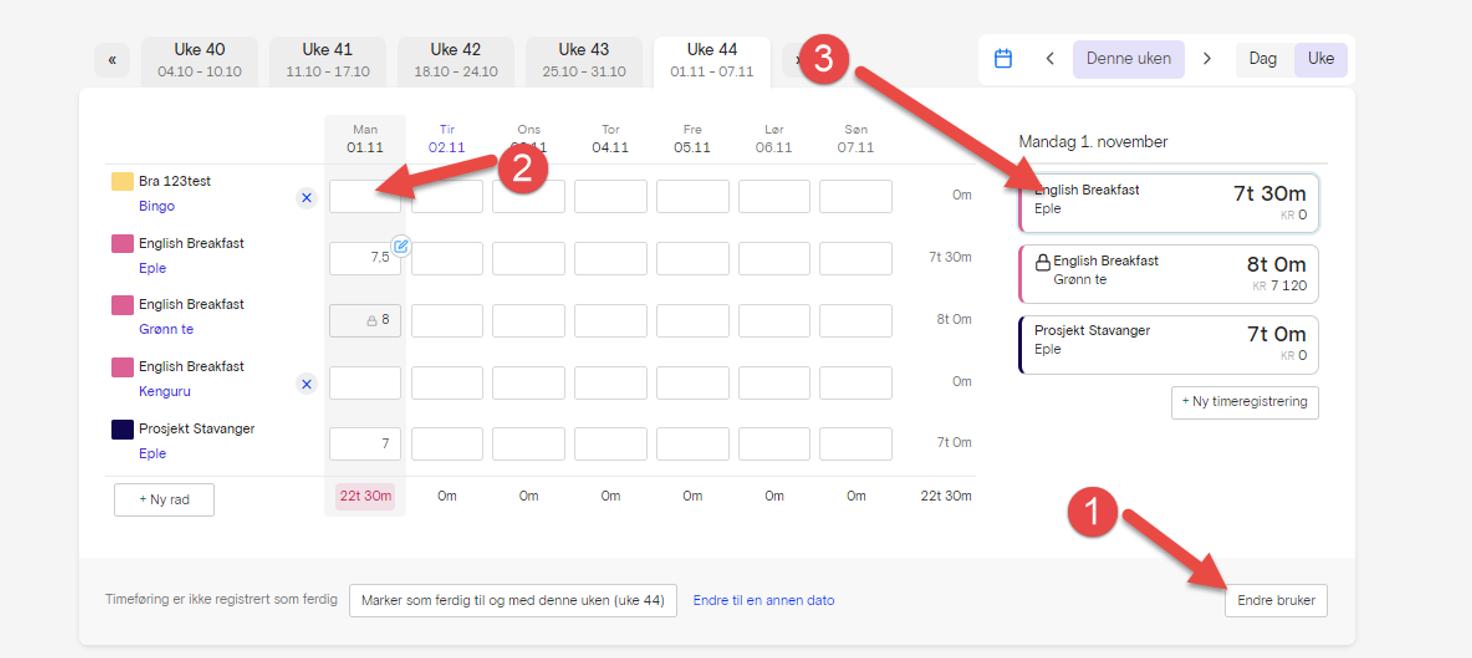Open the Uke 42 tab
This screenshot has height=658, width=1472.
pyautogui.click(x=456, y=61)
